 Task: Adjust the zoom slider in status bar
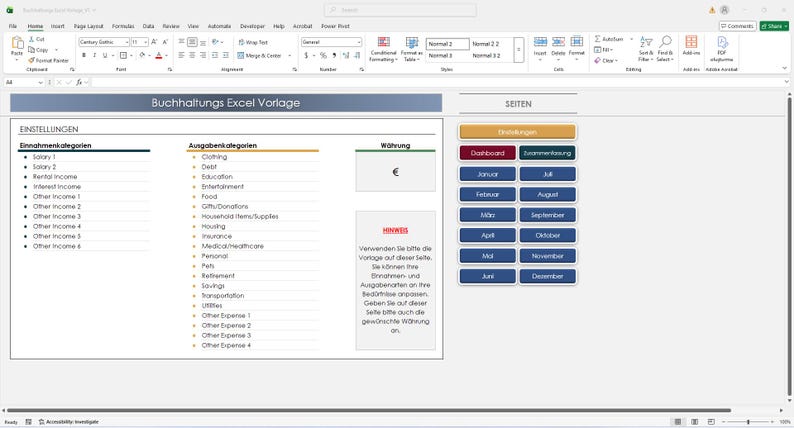(748, 421)
